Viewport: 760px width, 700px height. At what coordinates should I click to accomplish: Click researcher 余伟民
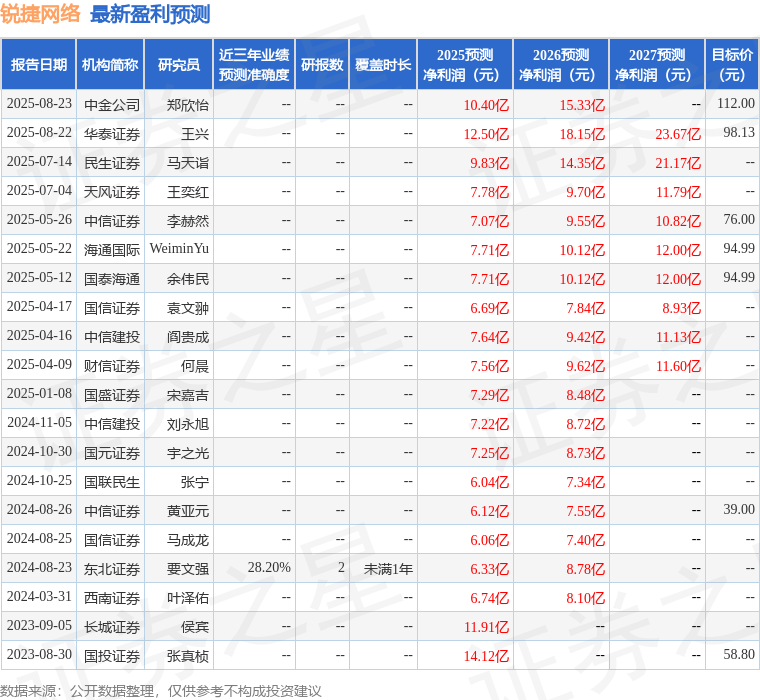click(x=188, y=279)
